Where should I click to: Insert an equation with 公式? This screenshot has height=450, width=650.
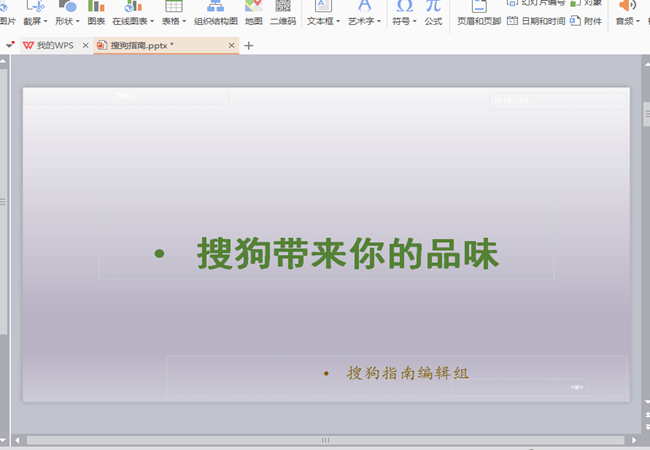pos(433,12)
